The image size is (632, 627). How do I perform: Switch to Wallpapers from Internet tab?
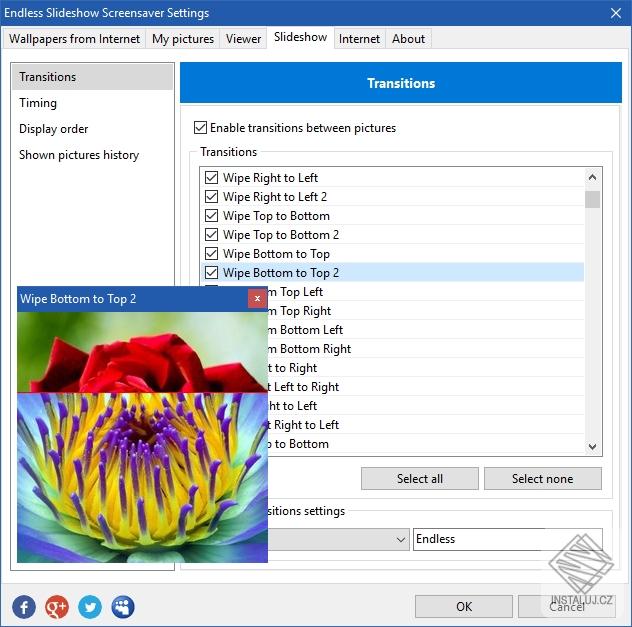click(x=74, y=39)
